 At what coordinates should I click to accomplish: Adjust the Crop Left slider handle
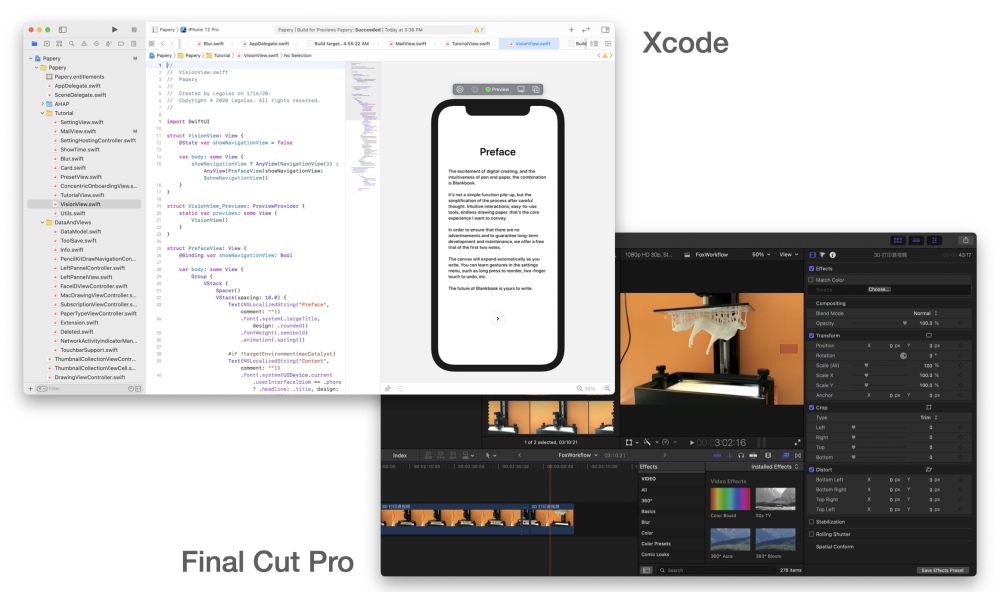853,427
